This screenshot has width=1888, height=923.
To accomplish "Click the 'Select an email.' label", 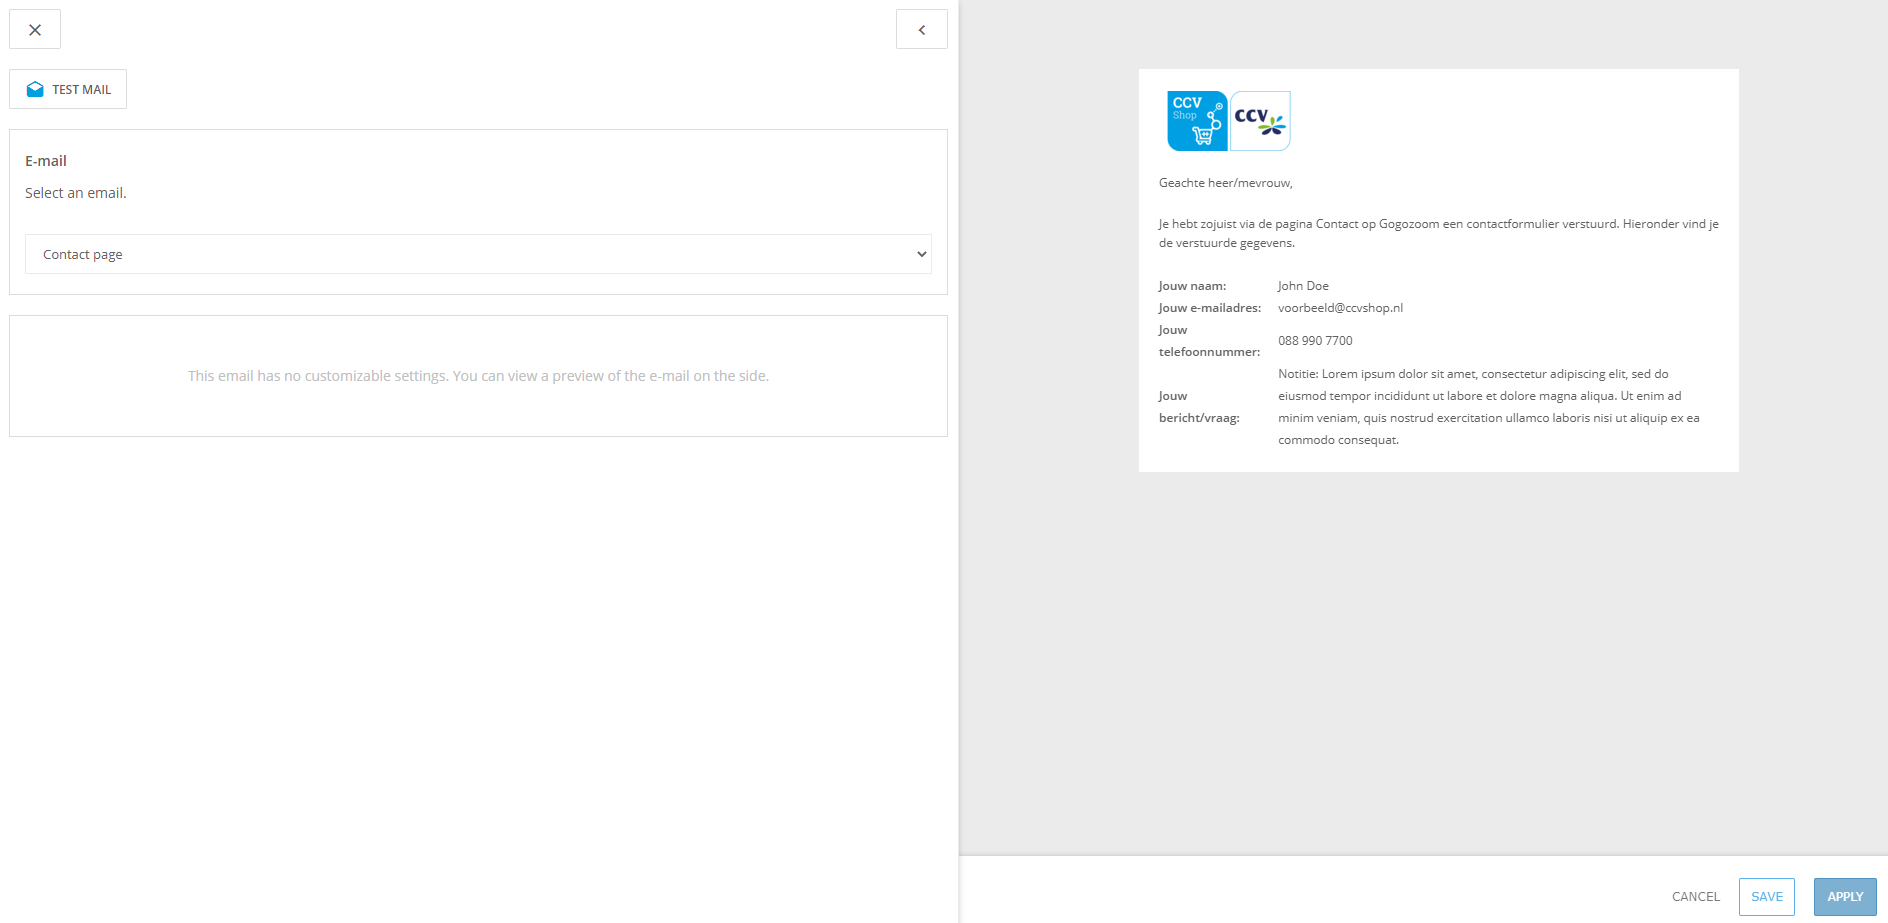I will point(76,193).
